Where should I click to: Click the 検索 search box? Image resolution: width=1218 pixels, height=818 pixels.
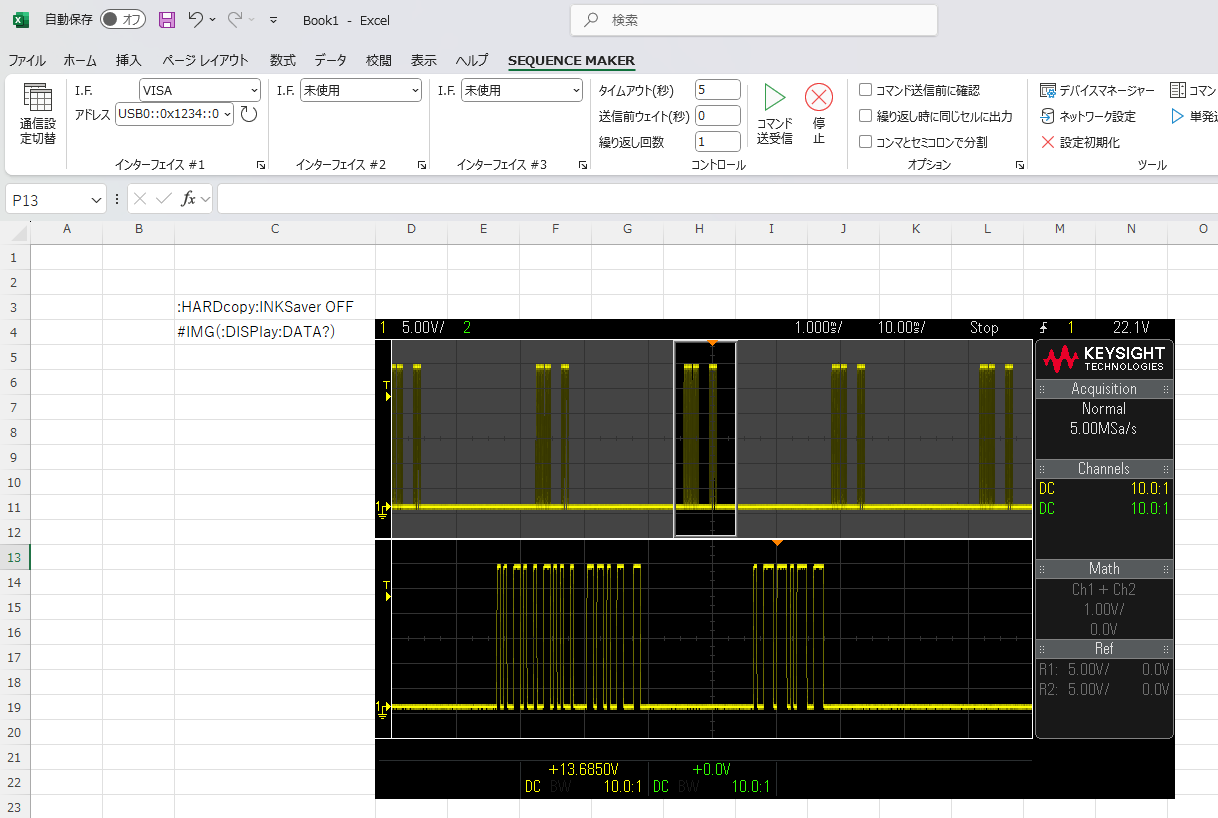(x=754, y=20)
